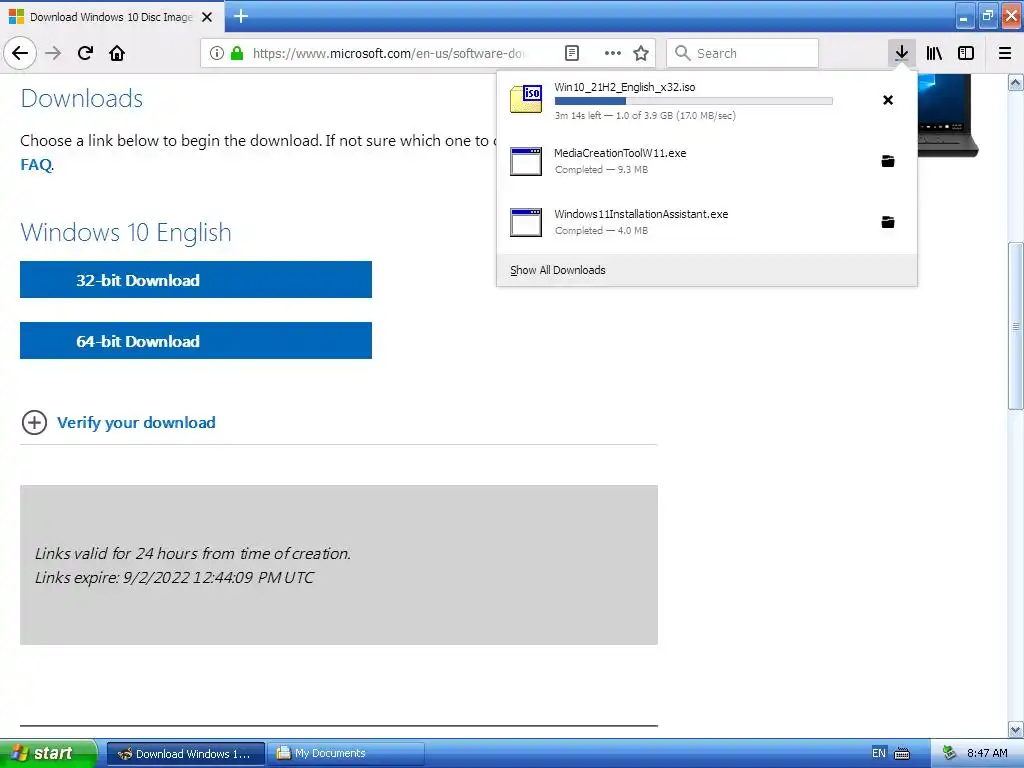Open containing folder for Windows11InstallationAssistant.exe
1024x768 pixels.
(x=888, y=222)
